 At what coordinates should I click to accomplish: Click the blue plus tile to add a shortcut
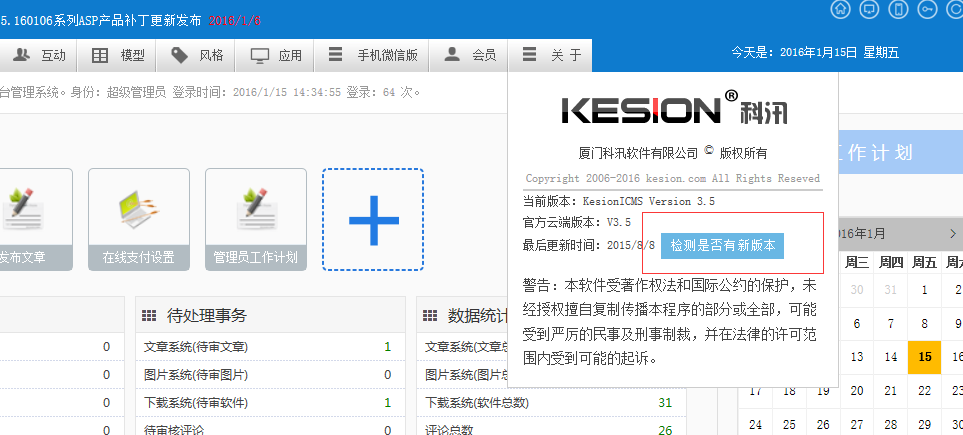tap(372, 219)
